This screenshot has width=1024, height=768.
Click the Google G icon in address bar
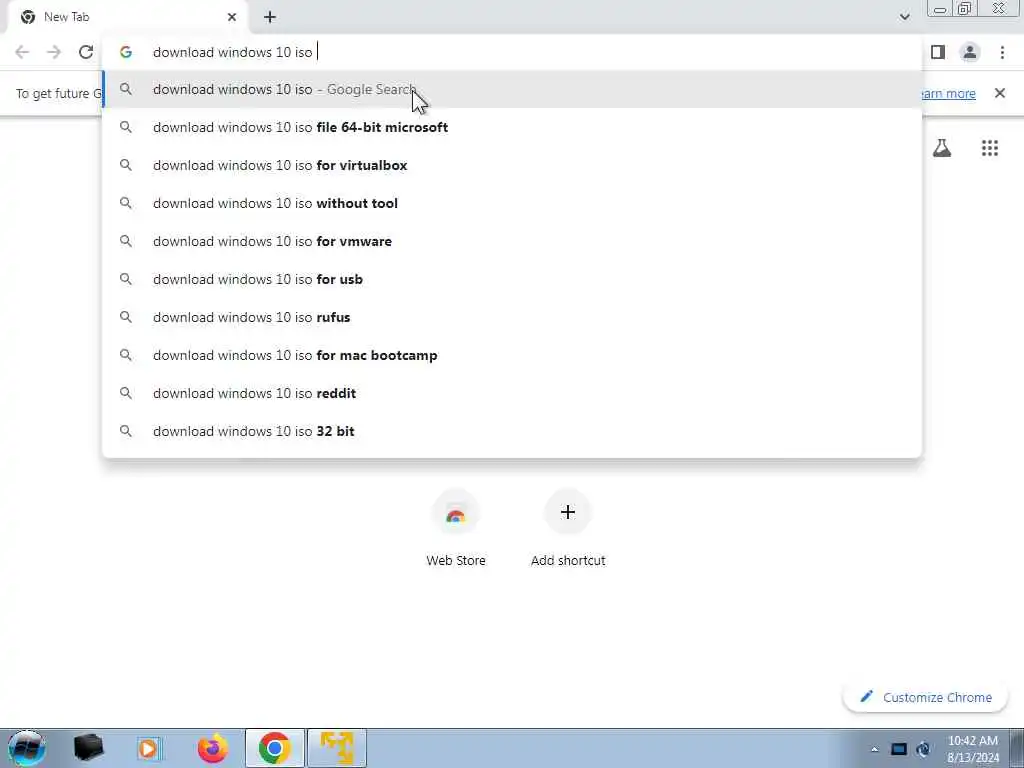126,52
